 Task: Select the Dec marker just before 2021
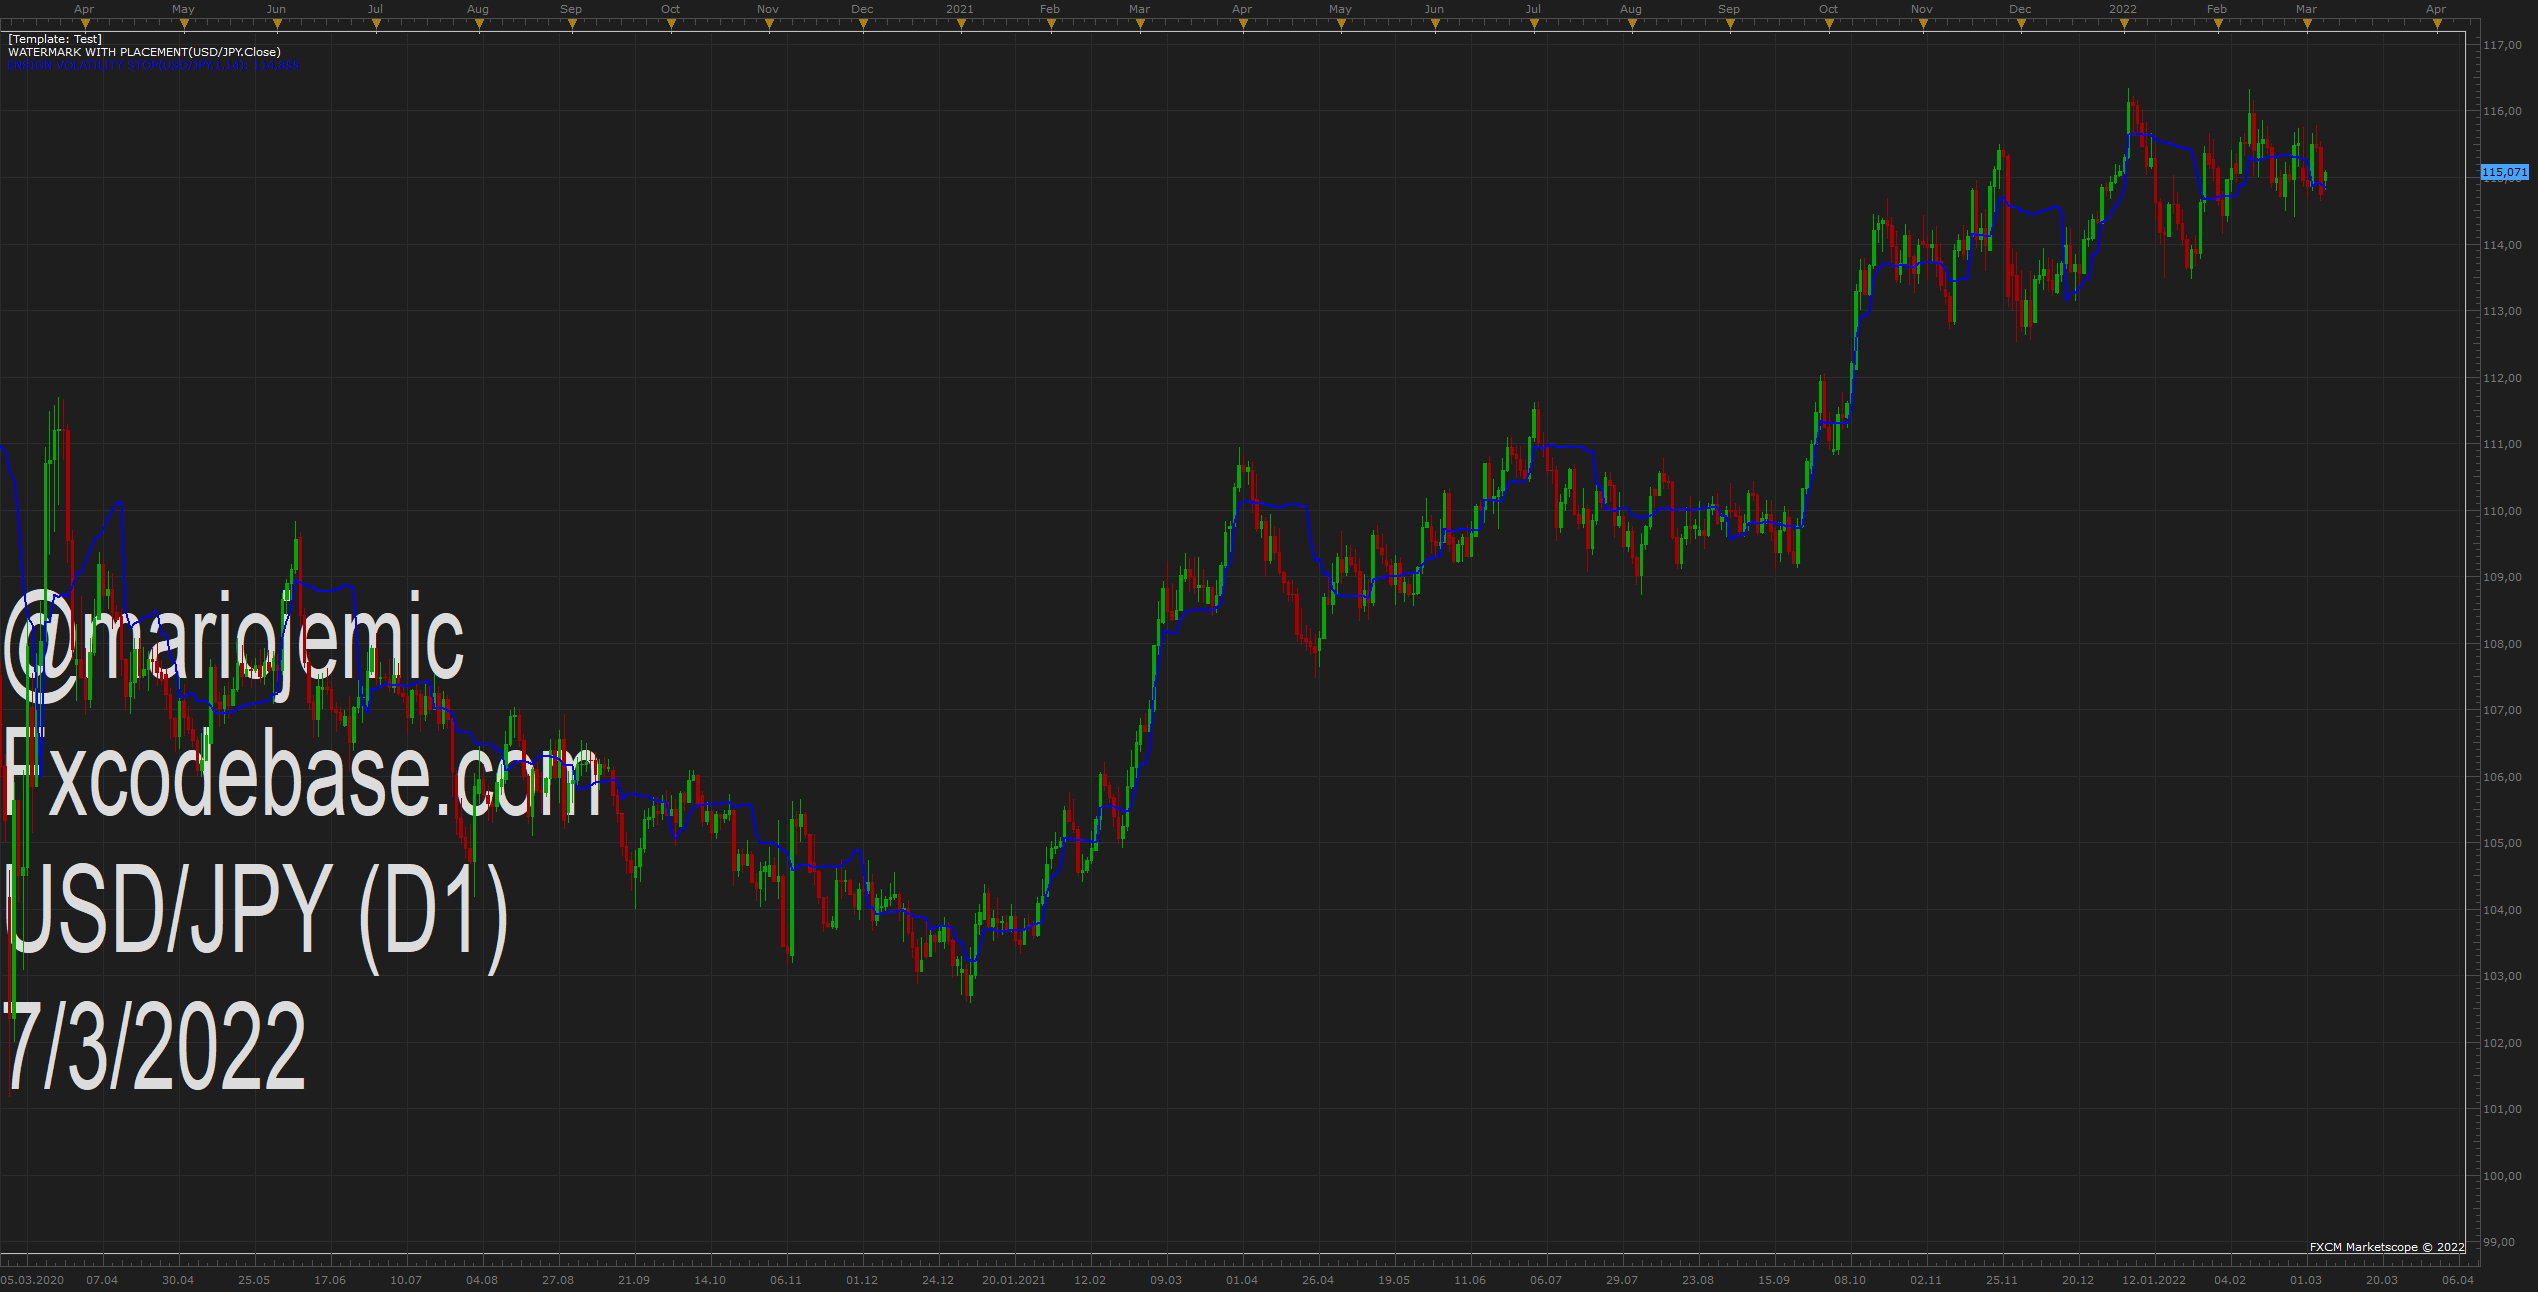tap(862, 9)
